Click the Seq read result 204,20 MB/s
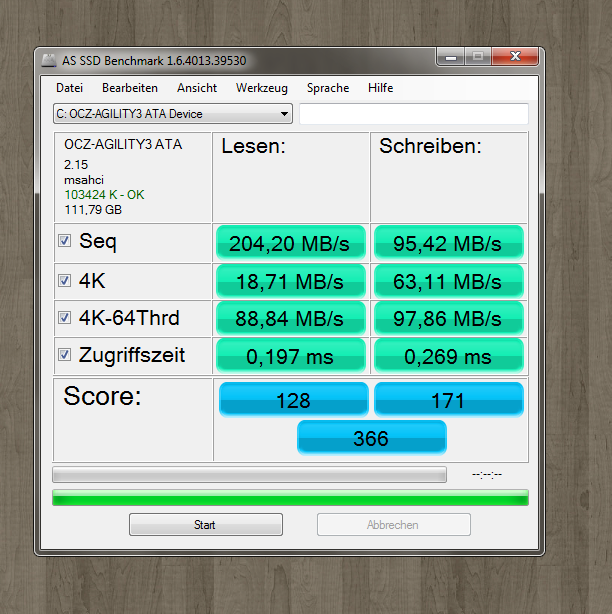The width and height of the screenshot is (612, 614). coord(291,243)
